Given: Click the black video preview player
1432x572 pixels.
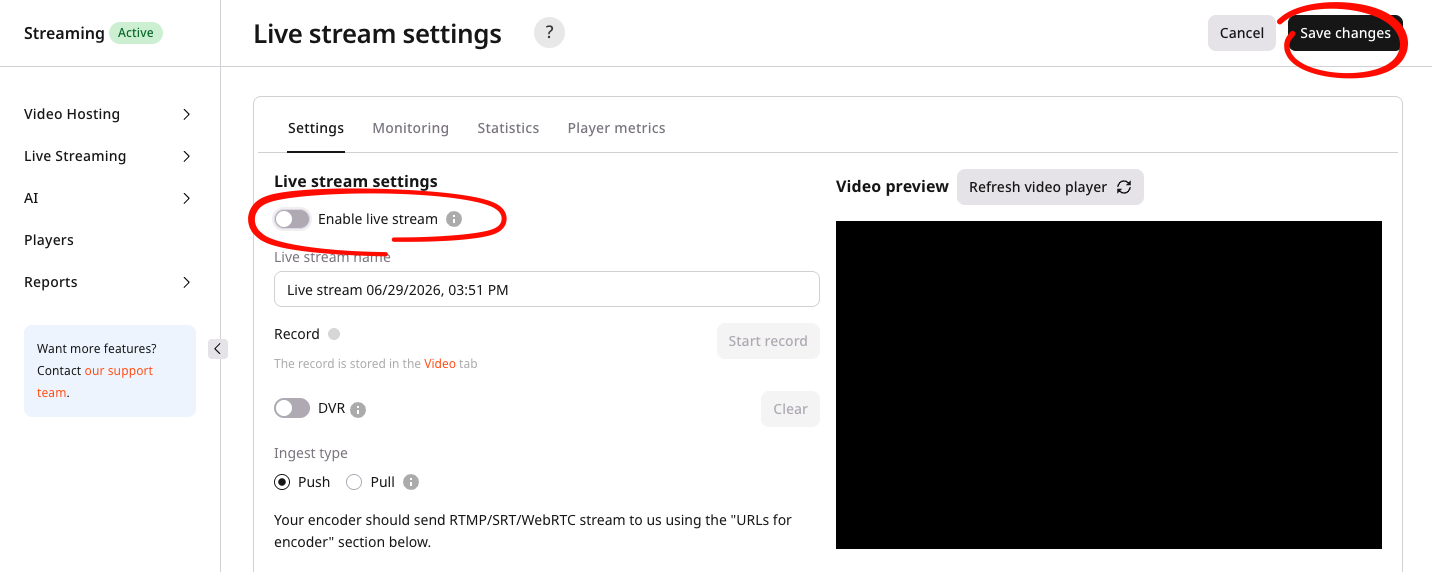Looking at the screenshot, I should (x=1109, y=385).
